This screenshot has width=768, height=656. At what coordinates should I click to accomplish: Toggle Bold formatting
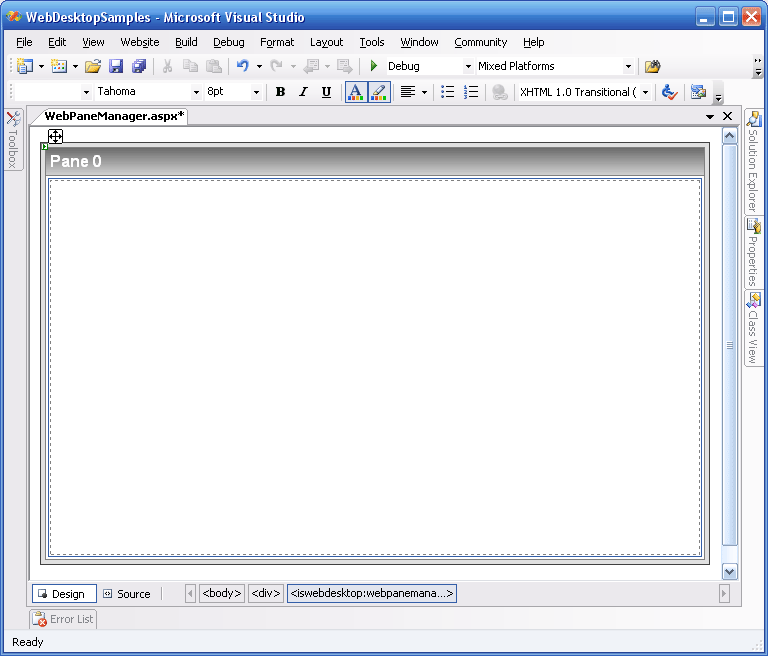click(280, 92)
